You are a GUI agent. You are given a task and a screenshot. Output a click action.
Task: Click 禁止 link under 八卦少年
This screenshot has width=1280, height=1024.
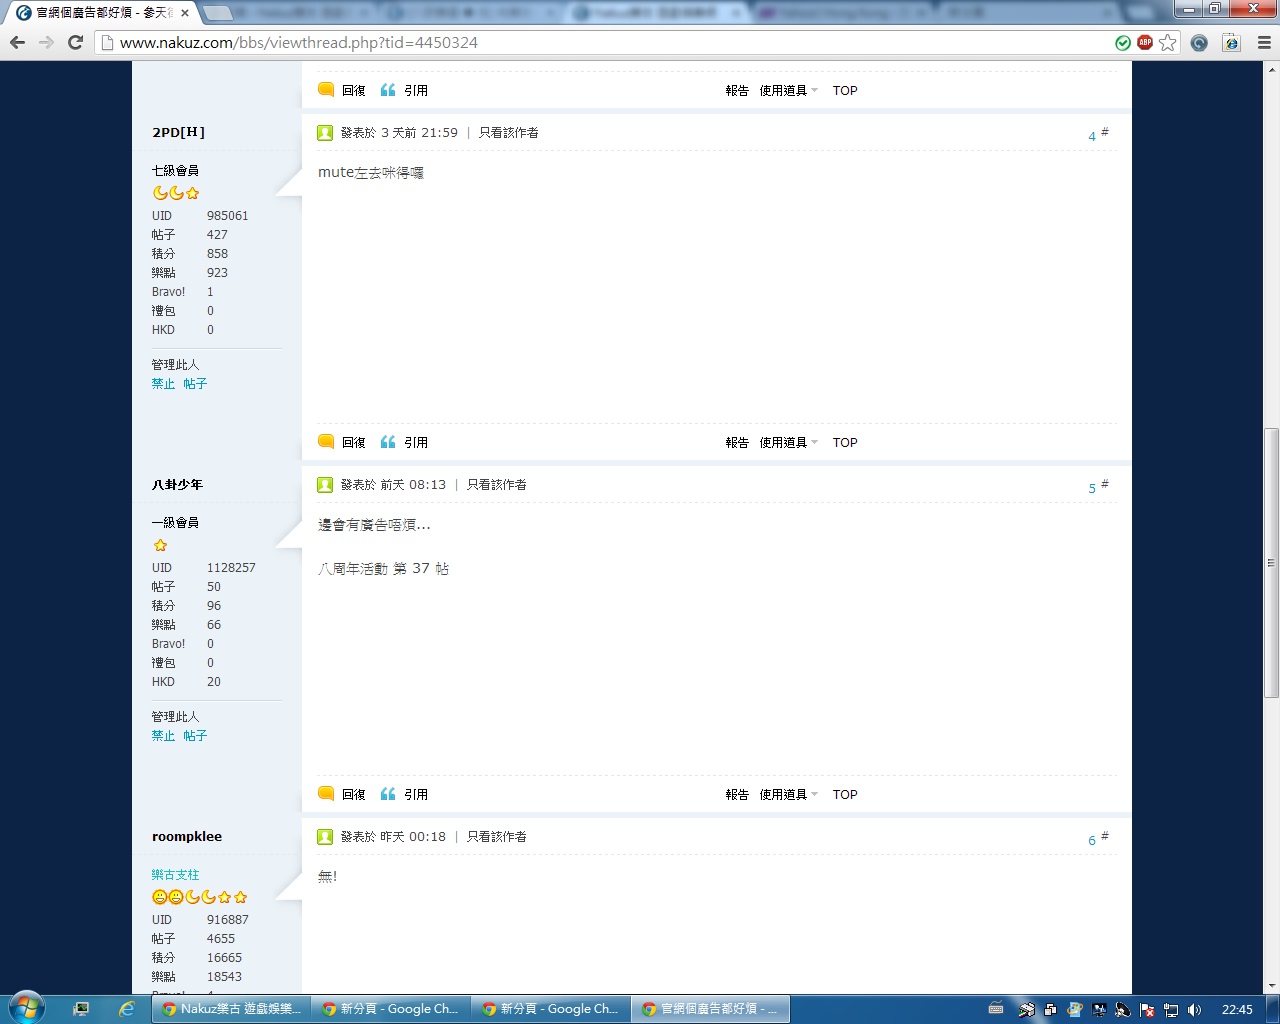tap(163, 736)
